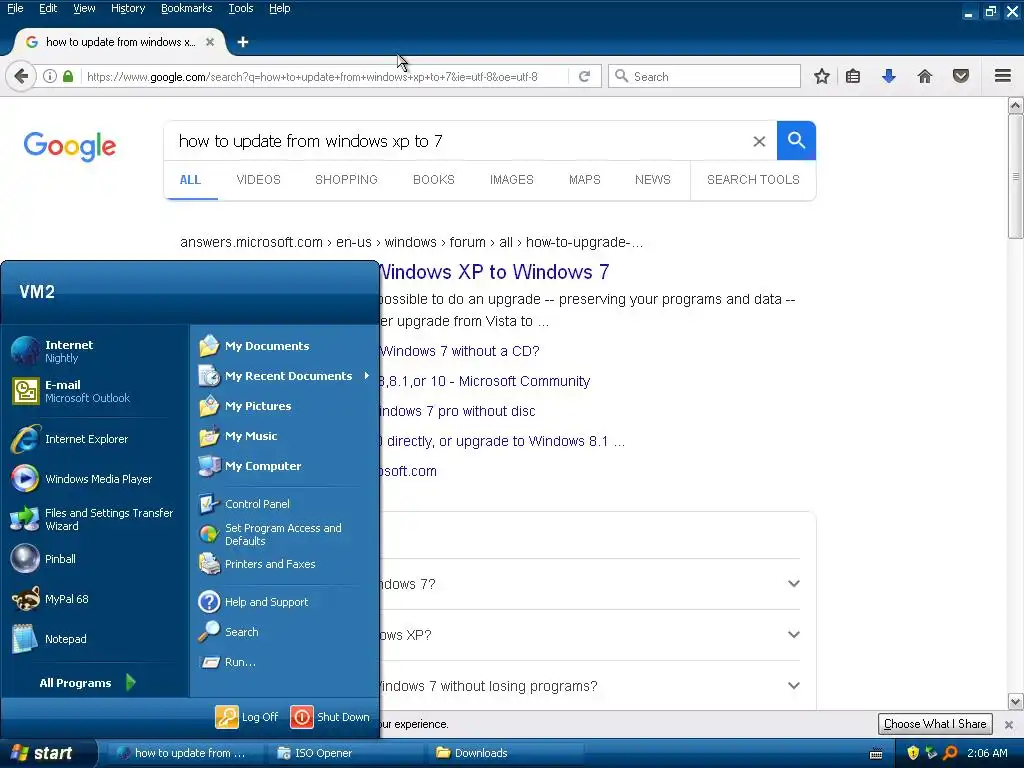The image size is (1024, 768).
Task: Expand the question ending 'ndows 7?'
Action: (588, 584)
